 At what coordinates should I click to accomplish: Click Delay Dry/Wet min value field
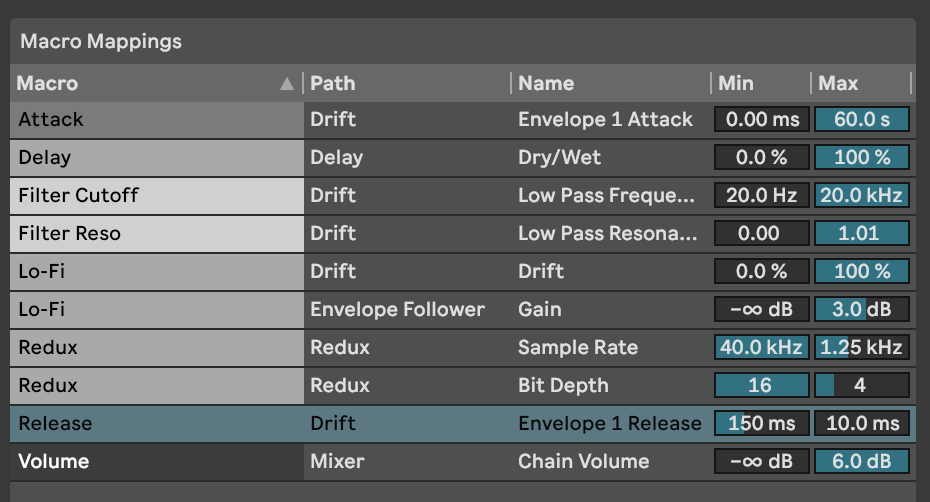tap(762, 157)
